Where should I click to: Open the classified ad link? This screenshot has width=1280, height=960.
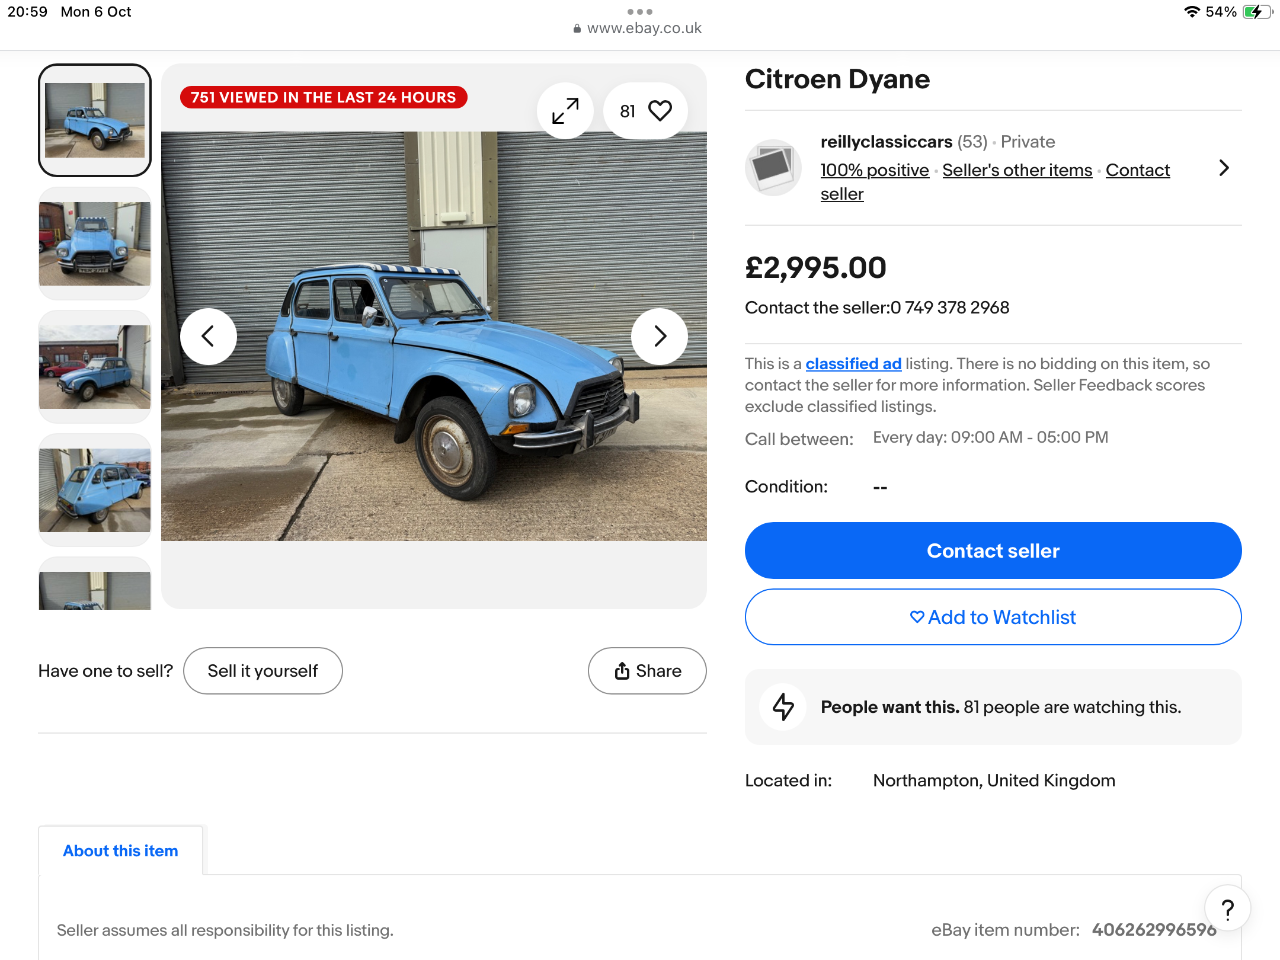[853, 364]
